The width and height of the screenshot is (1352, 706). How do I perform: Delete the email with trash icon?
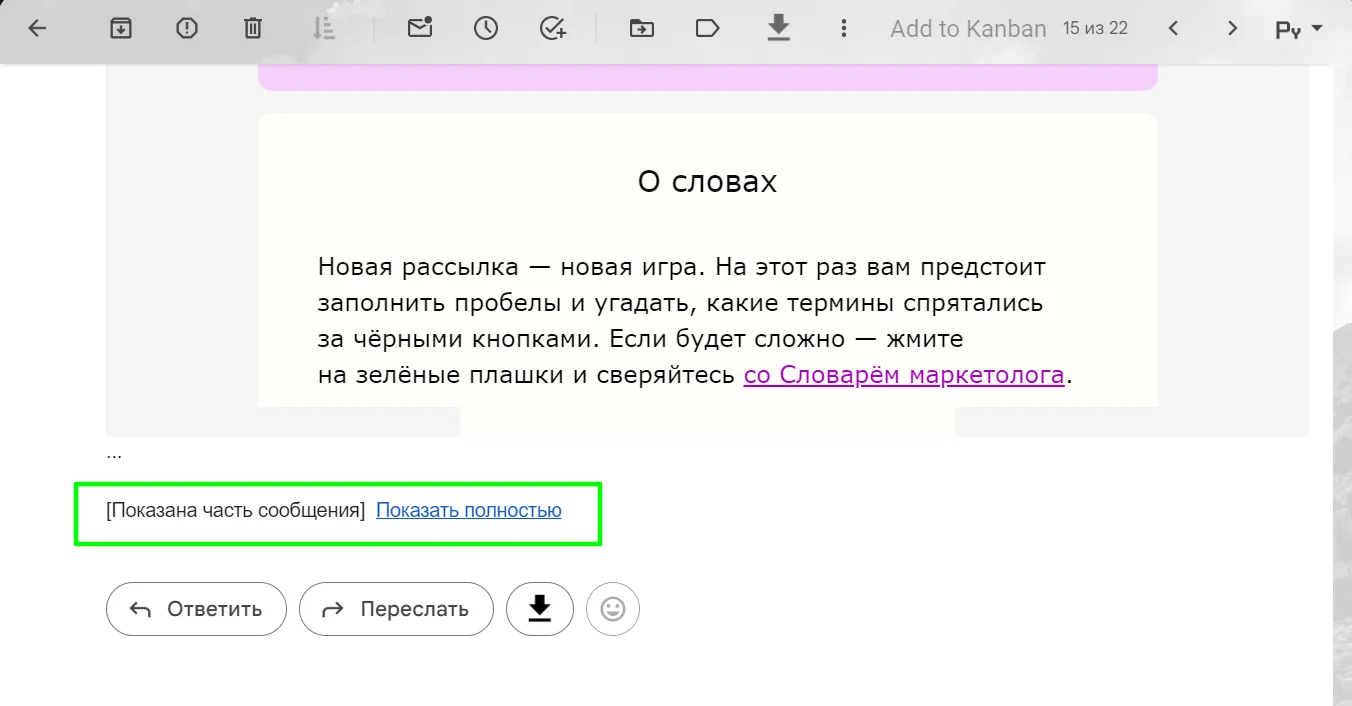253,29
